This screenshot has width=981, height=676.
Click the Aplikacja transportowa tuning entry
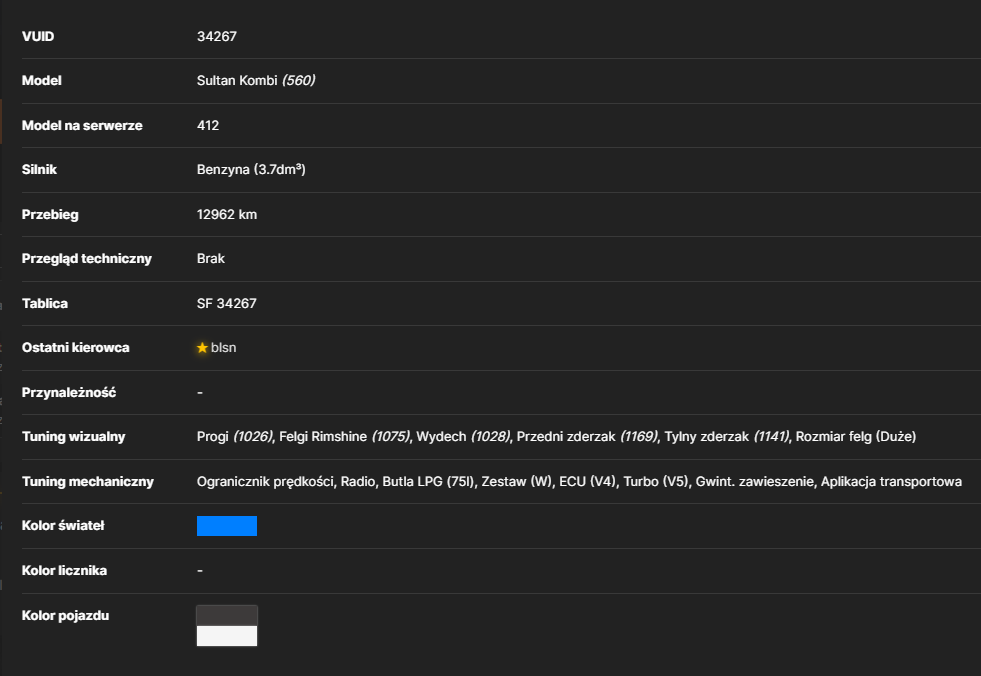pyautogui.click(x=891, y=482)
